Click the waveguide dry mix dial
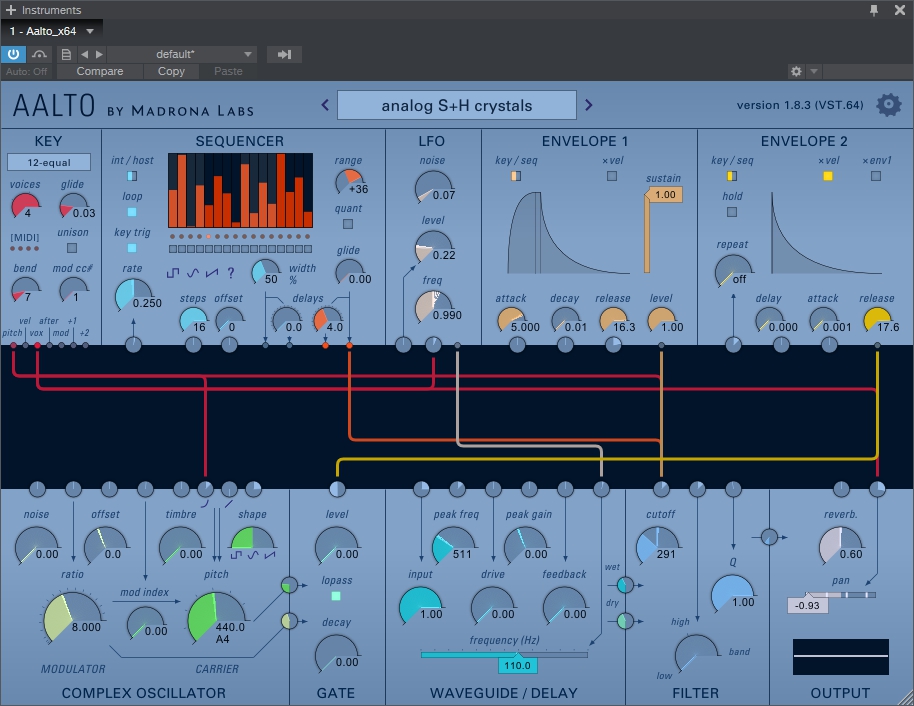914x706 pixels. [x=625, y=621]
